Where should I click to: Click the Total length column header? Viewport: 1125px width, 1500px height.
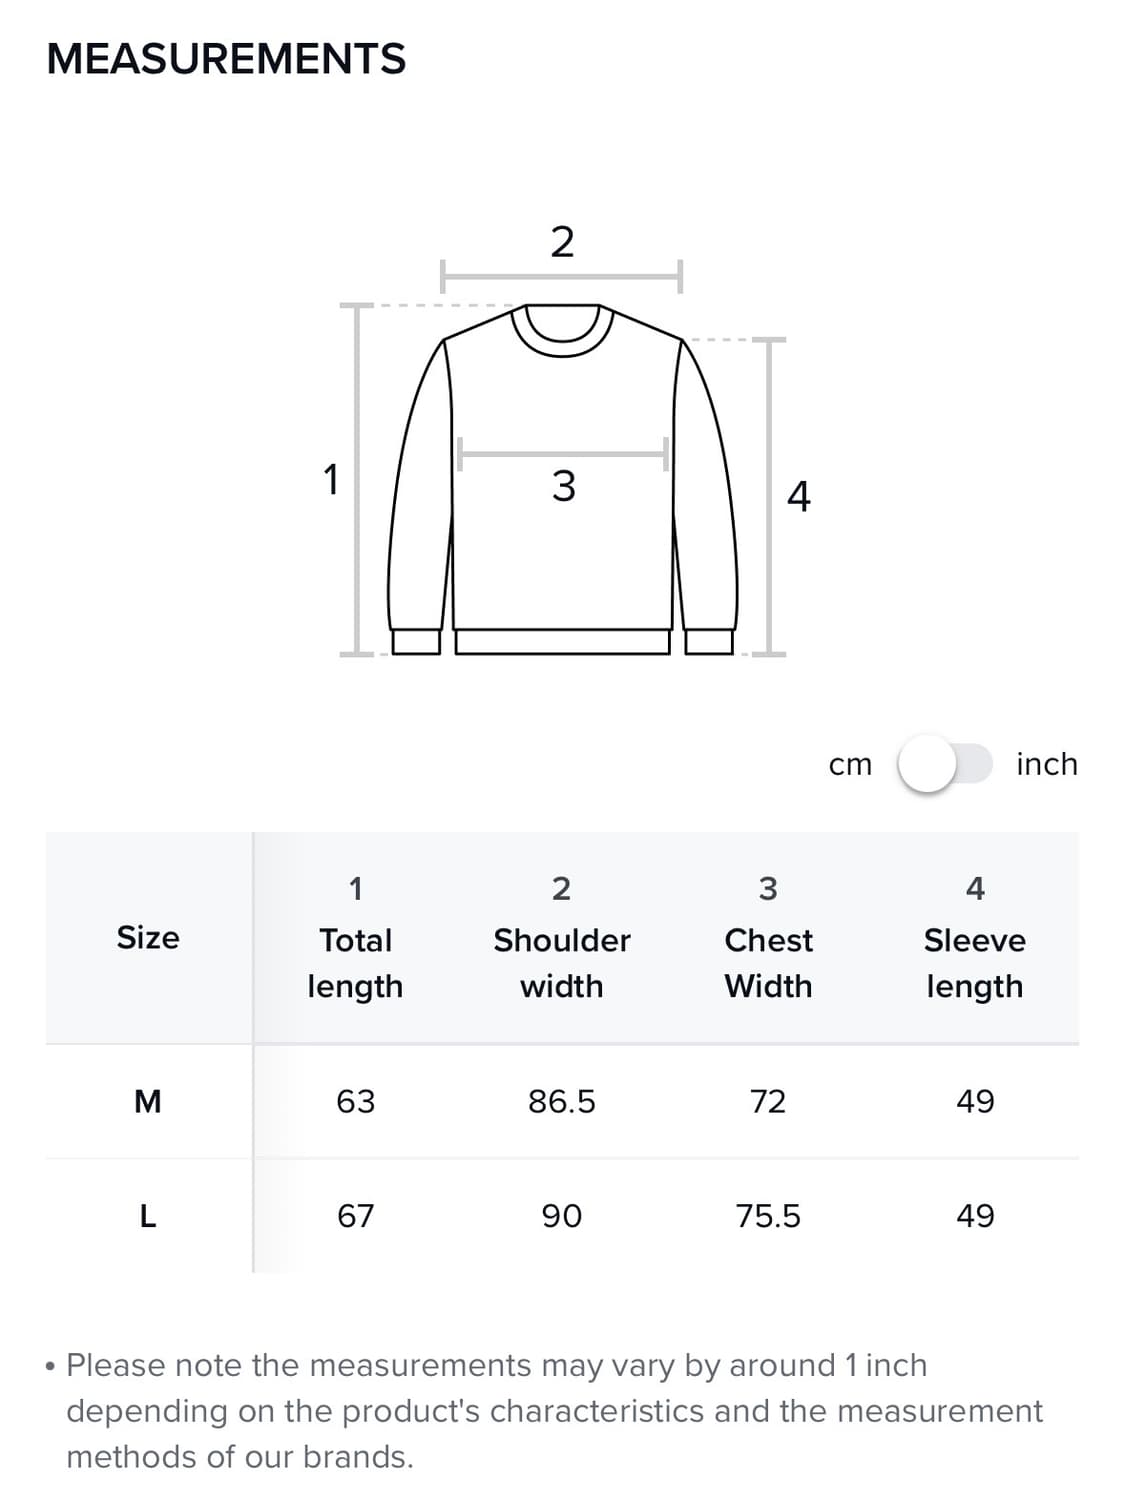(355, 939)
